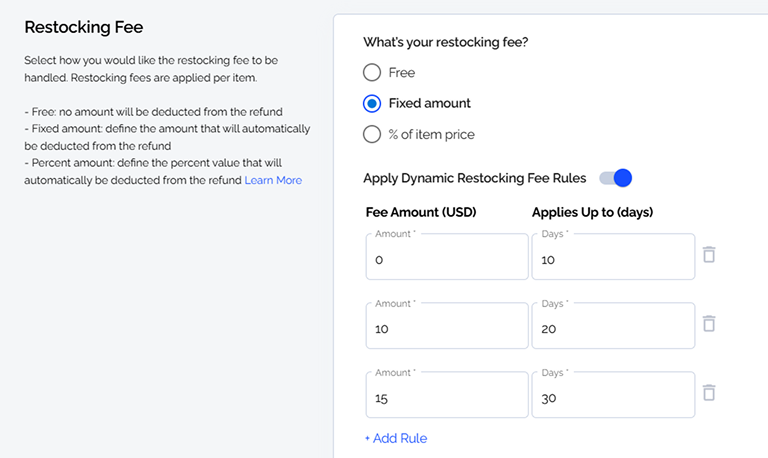Choose the % of item price option

pos(372,134)
